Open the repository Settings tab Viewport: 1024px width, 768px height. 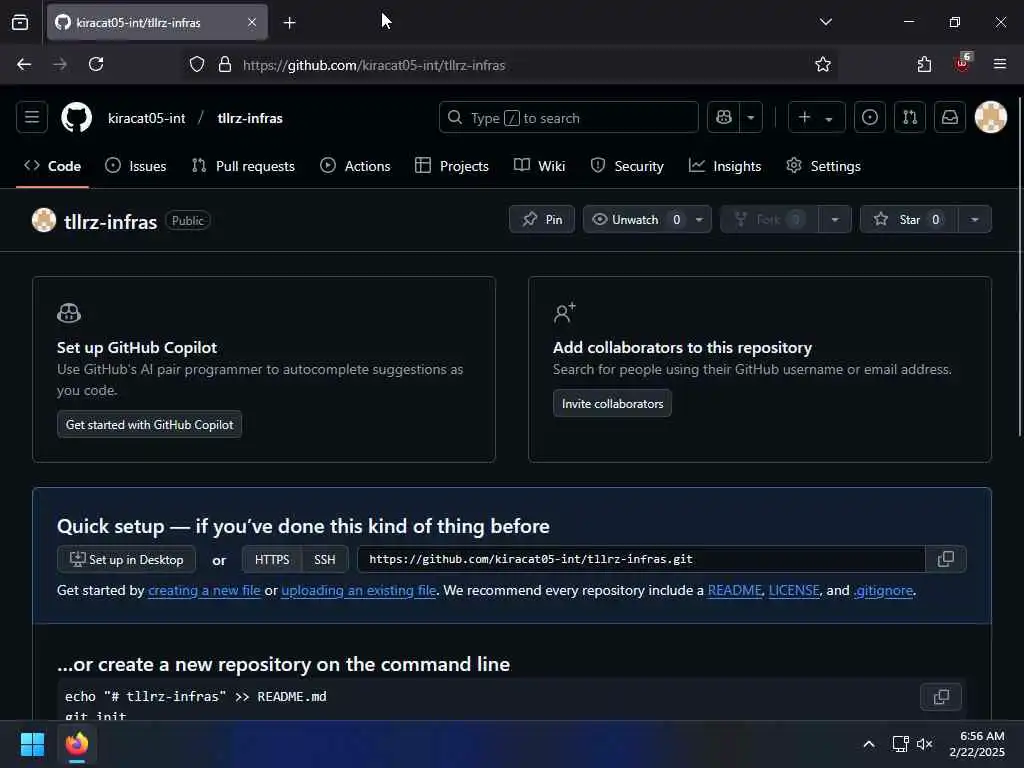tap(824, 166)
